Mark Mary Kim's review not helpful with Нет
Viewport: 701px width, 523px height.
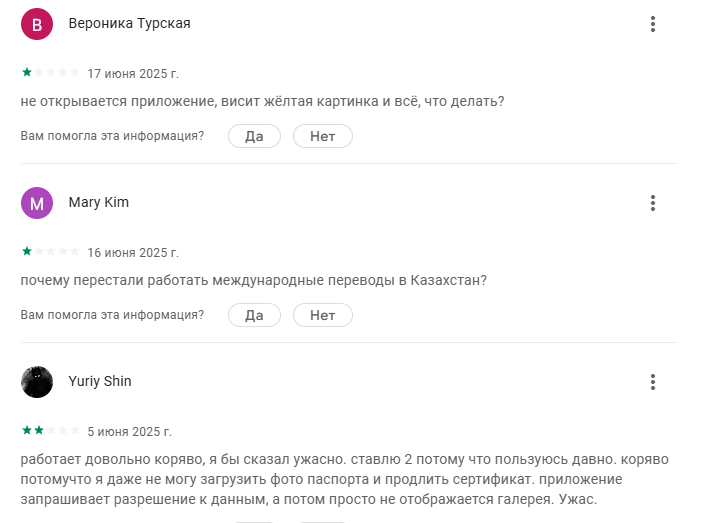[322, 315]
